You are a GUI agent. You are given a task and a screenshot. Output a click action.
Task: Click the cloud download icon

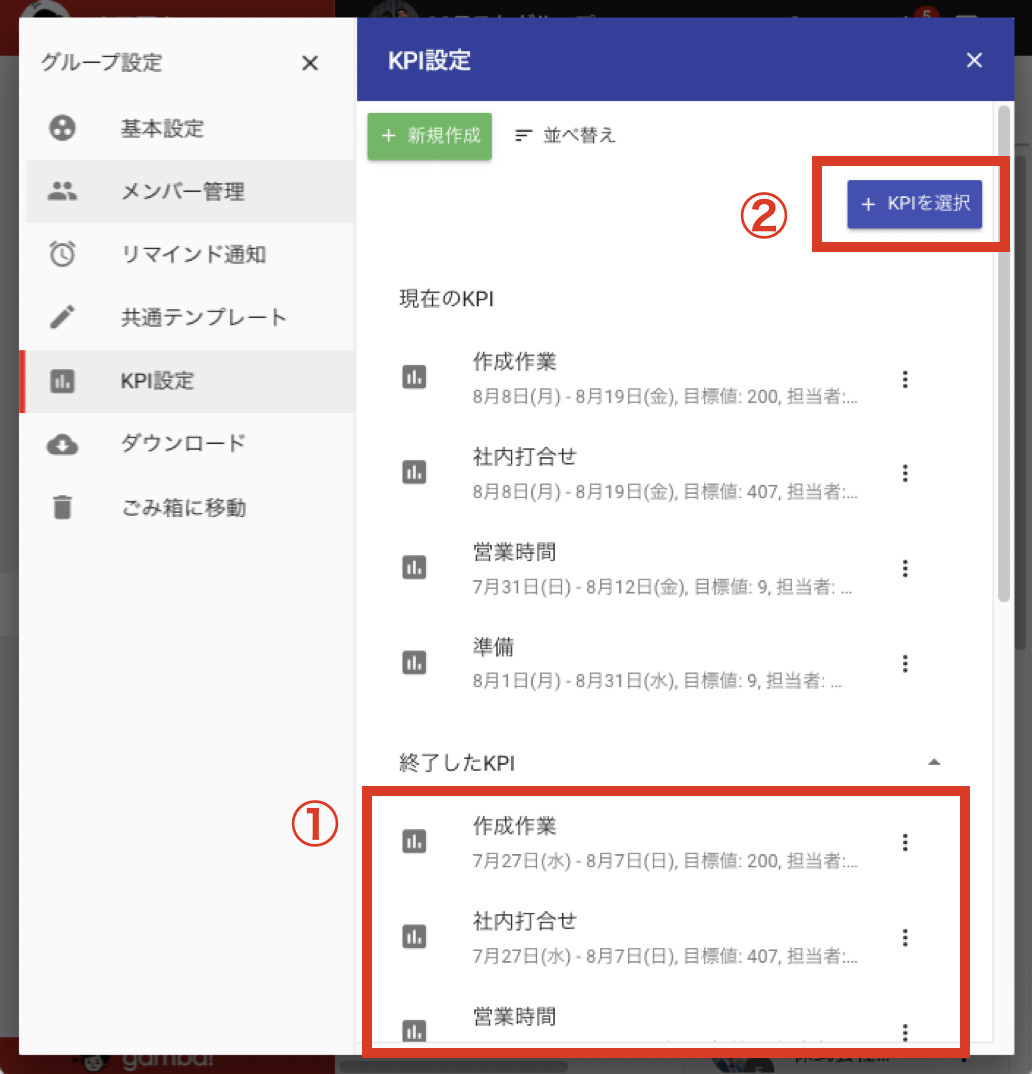click(62, 445)
